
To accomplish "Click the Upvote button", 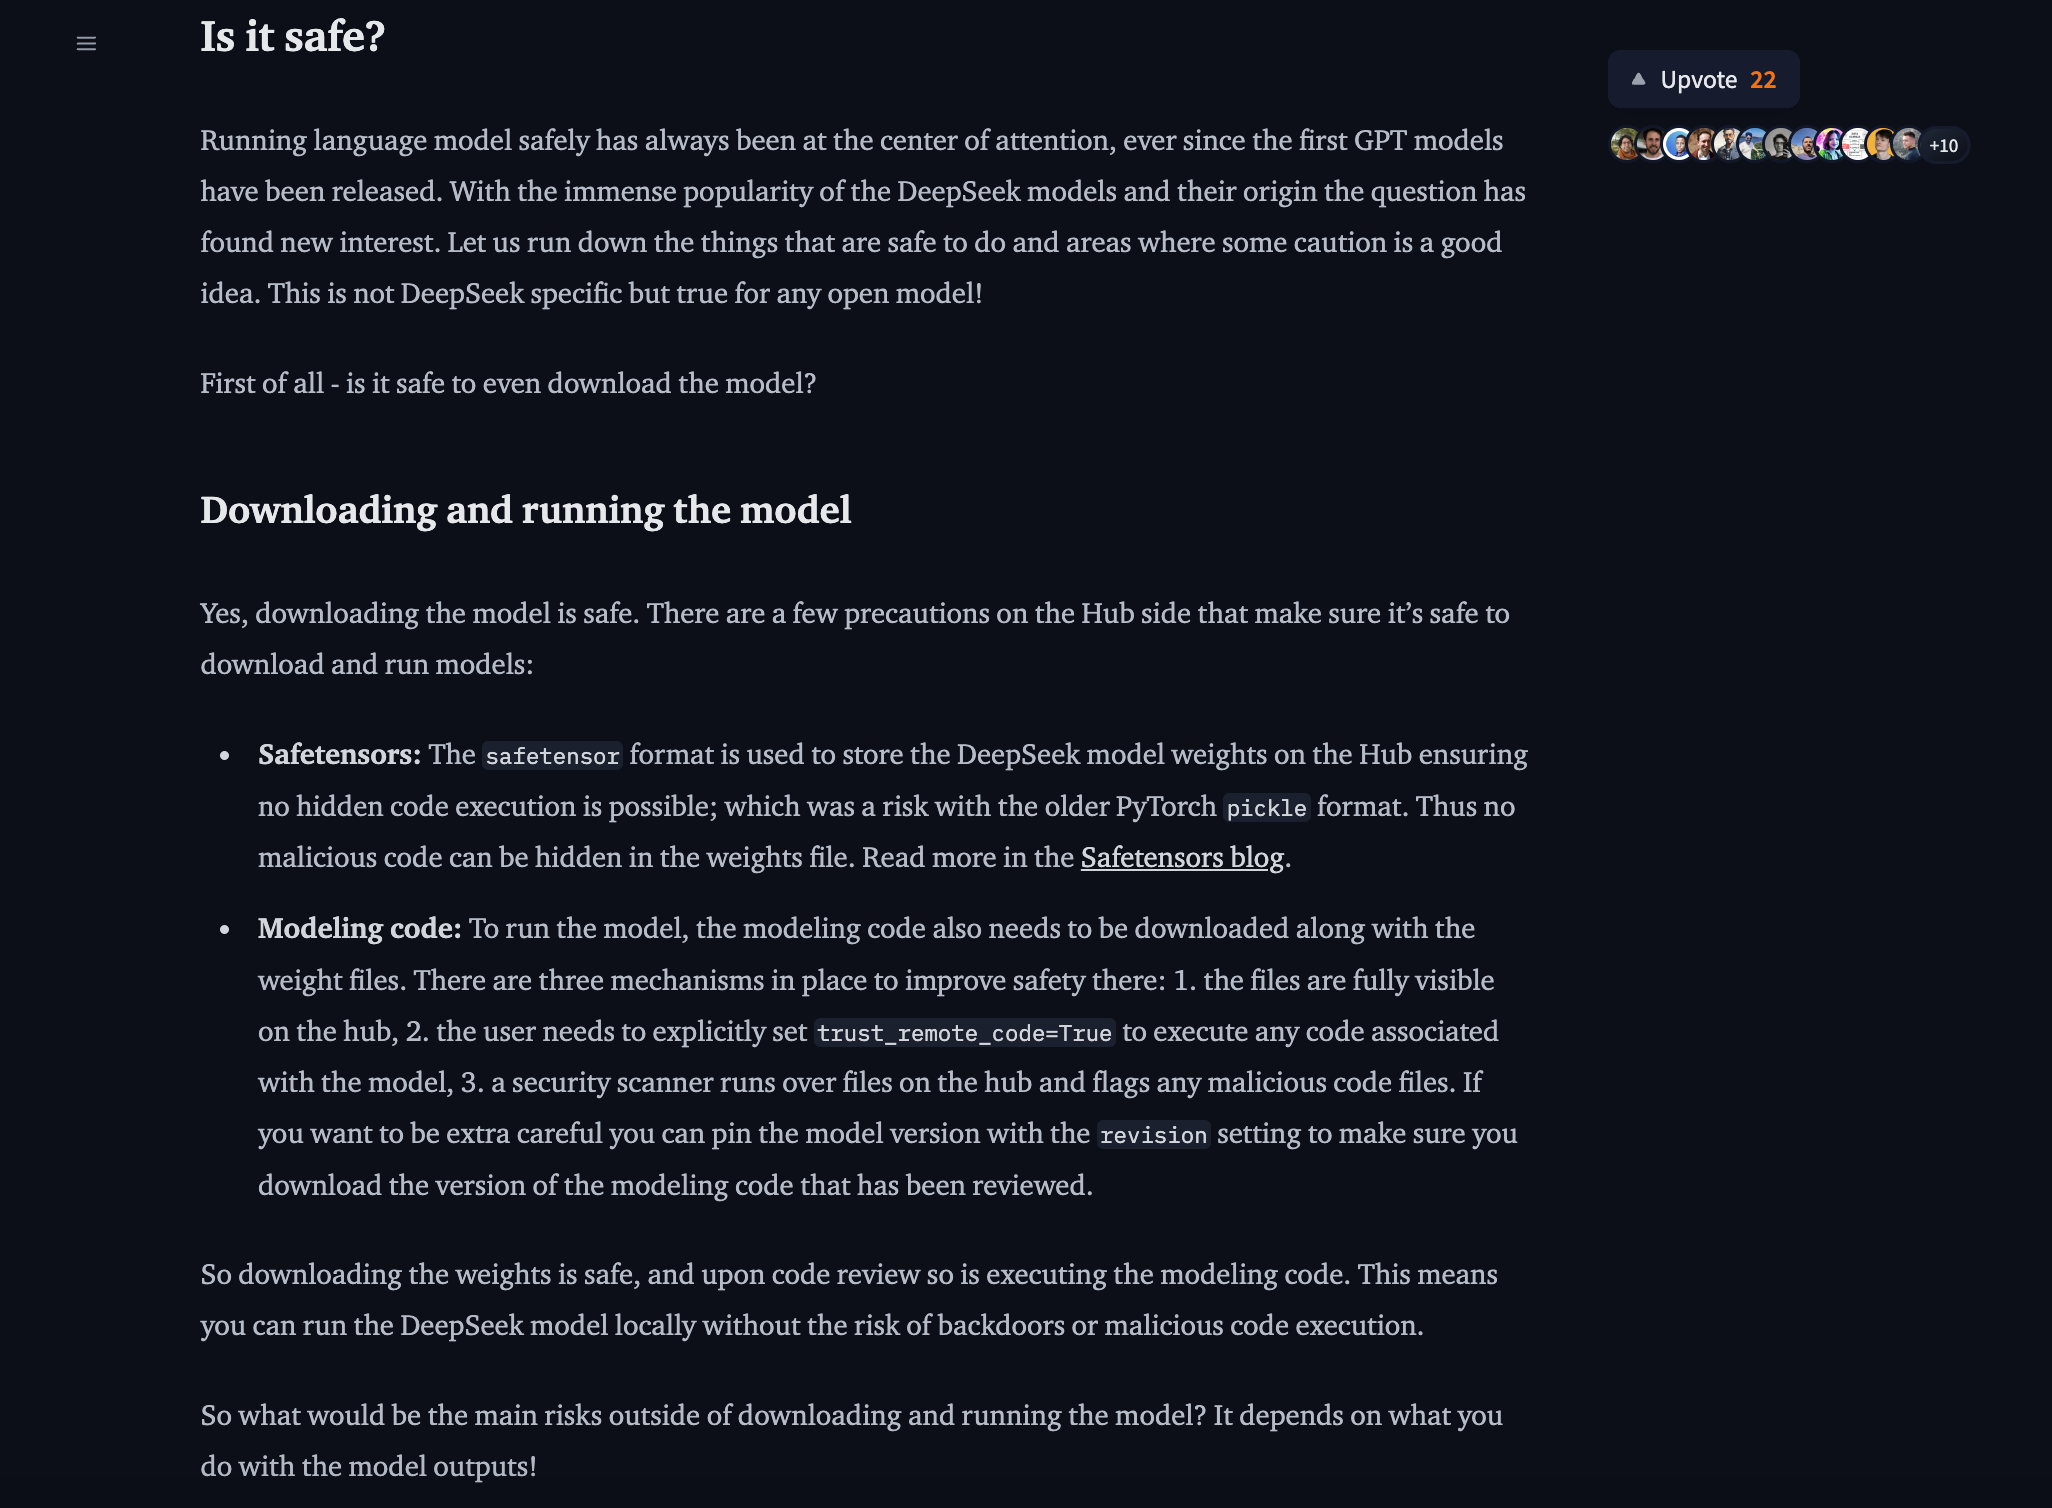I will (1703, 79).
